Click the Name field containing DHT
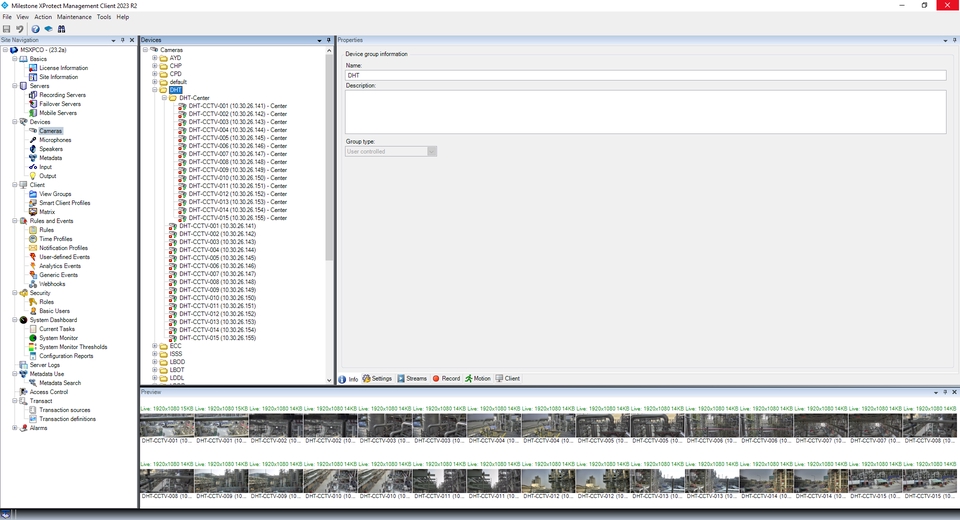This screenshot has height=520, width=960. click(645, 75)
